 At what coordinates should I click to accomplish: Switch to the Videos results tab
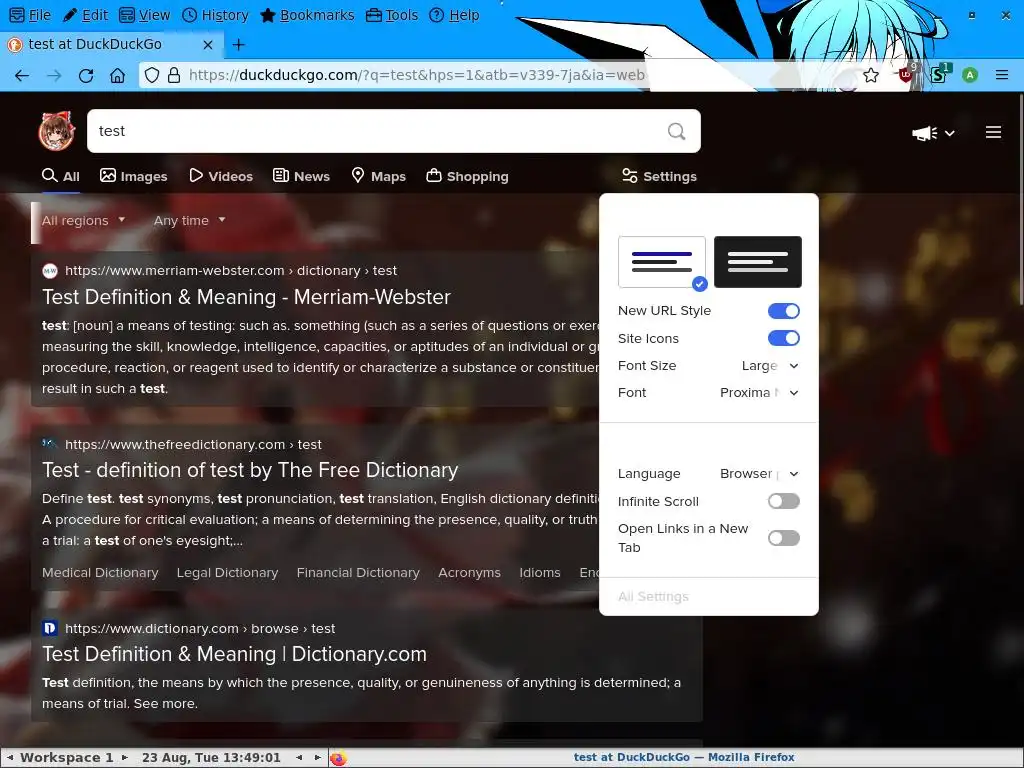tap(221, 176)
